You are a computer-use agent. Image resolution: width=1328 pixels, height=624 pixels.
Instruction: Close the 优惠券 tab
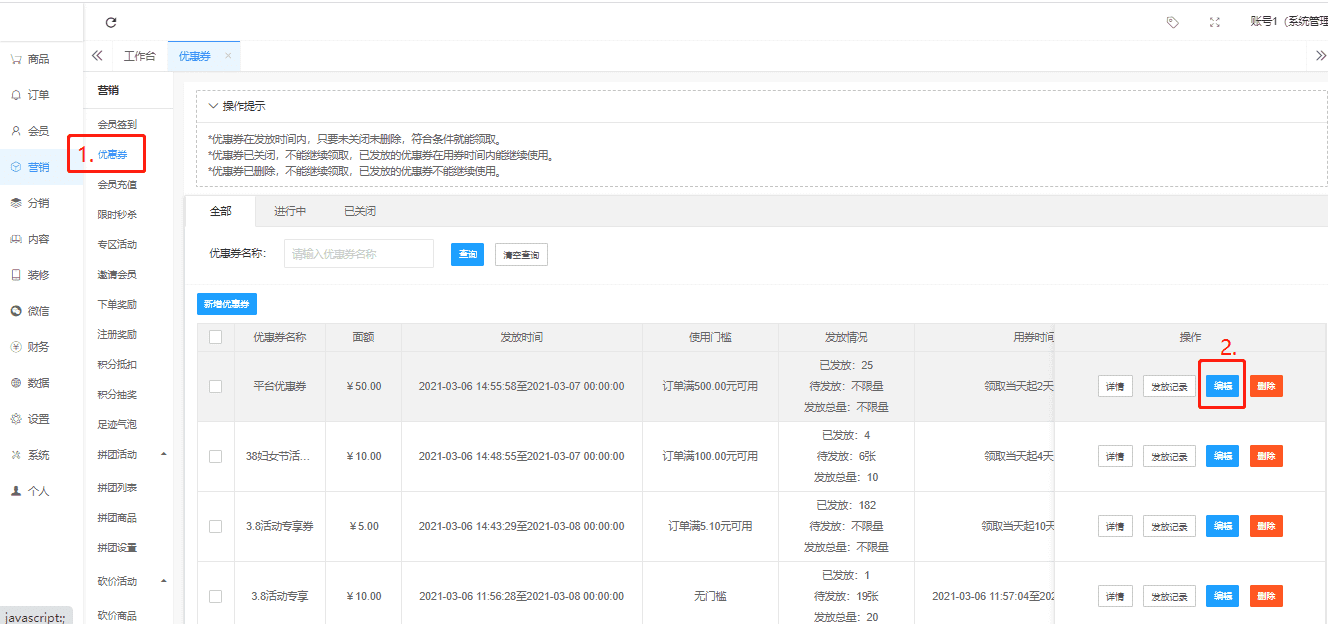(228, 56)
